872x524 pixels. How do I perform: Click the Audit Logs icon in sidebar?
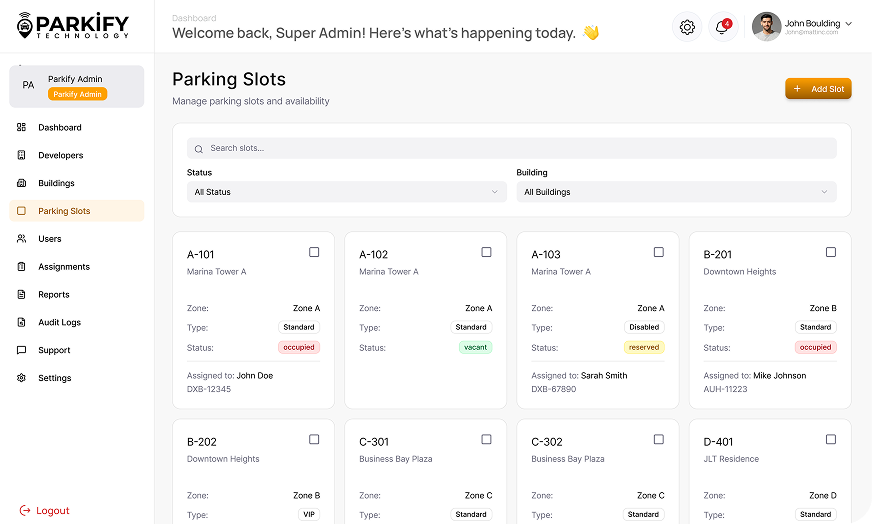(21, 323)
